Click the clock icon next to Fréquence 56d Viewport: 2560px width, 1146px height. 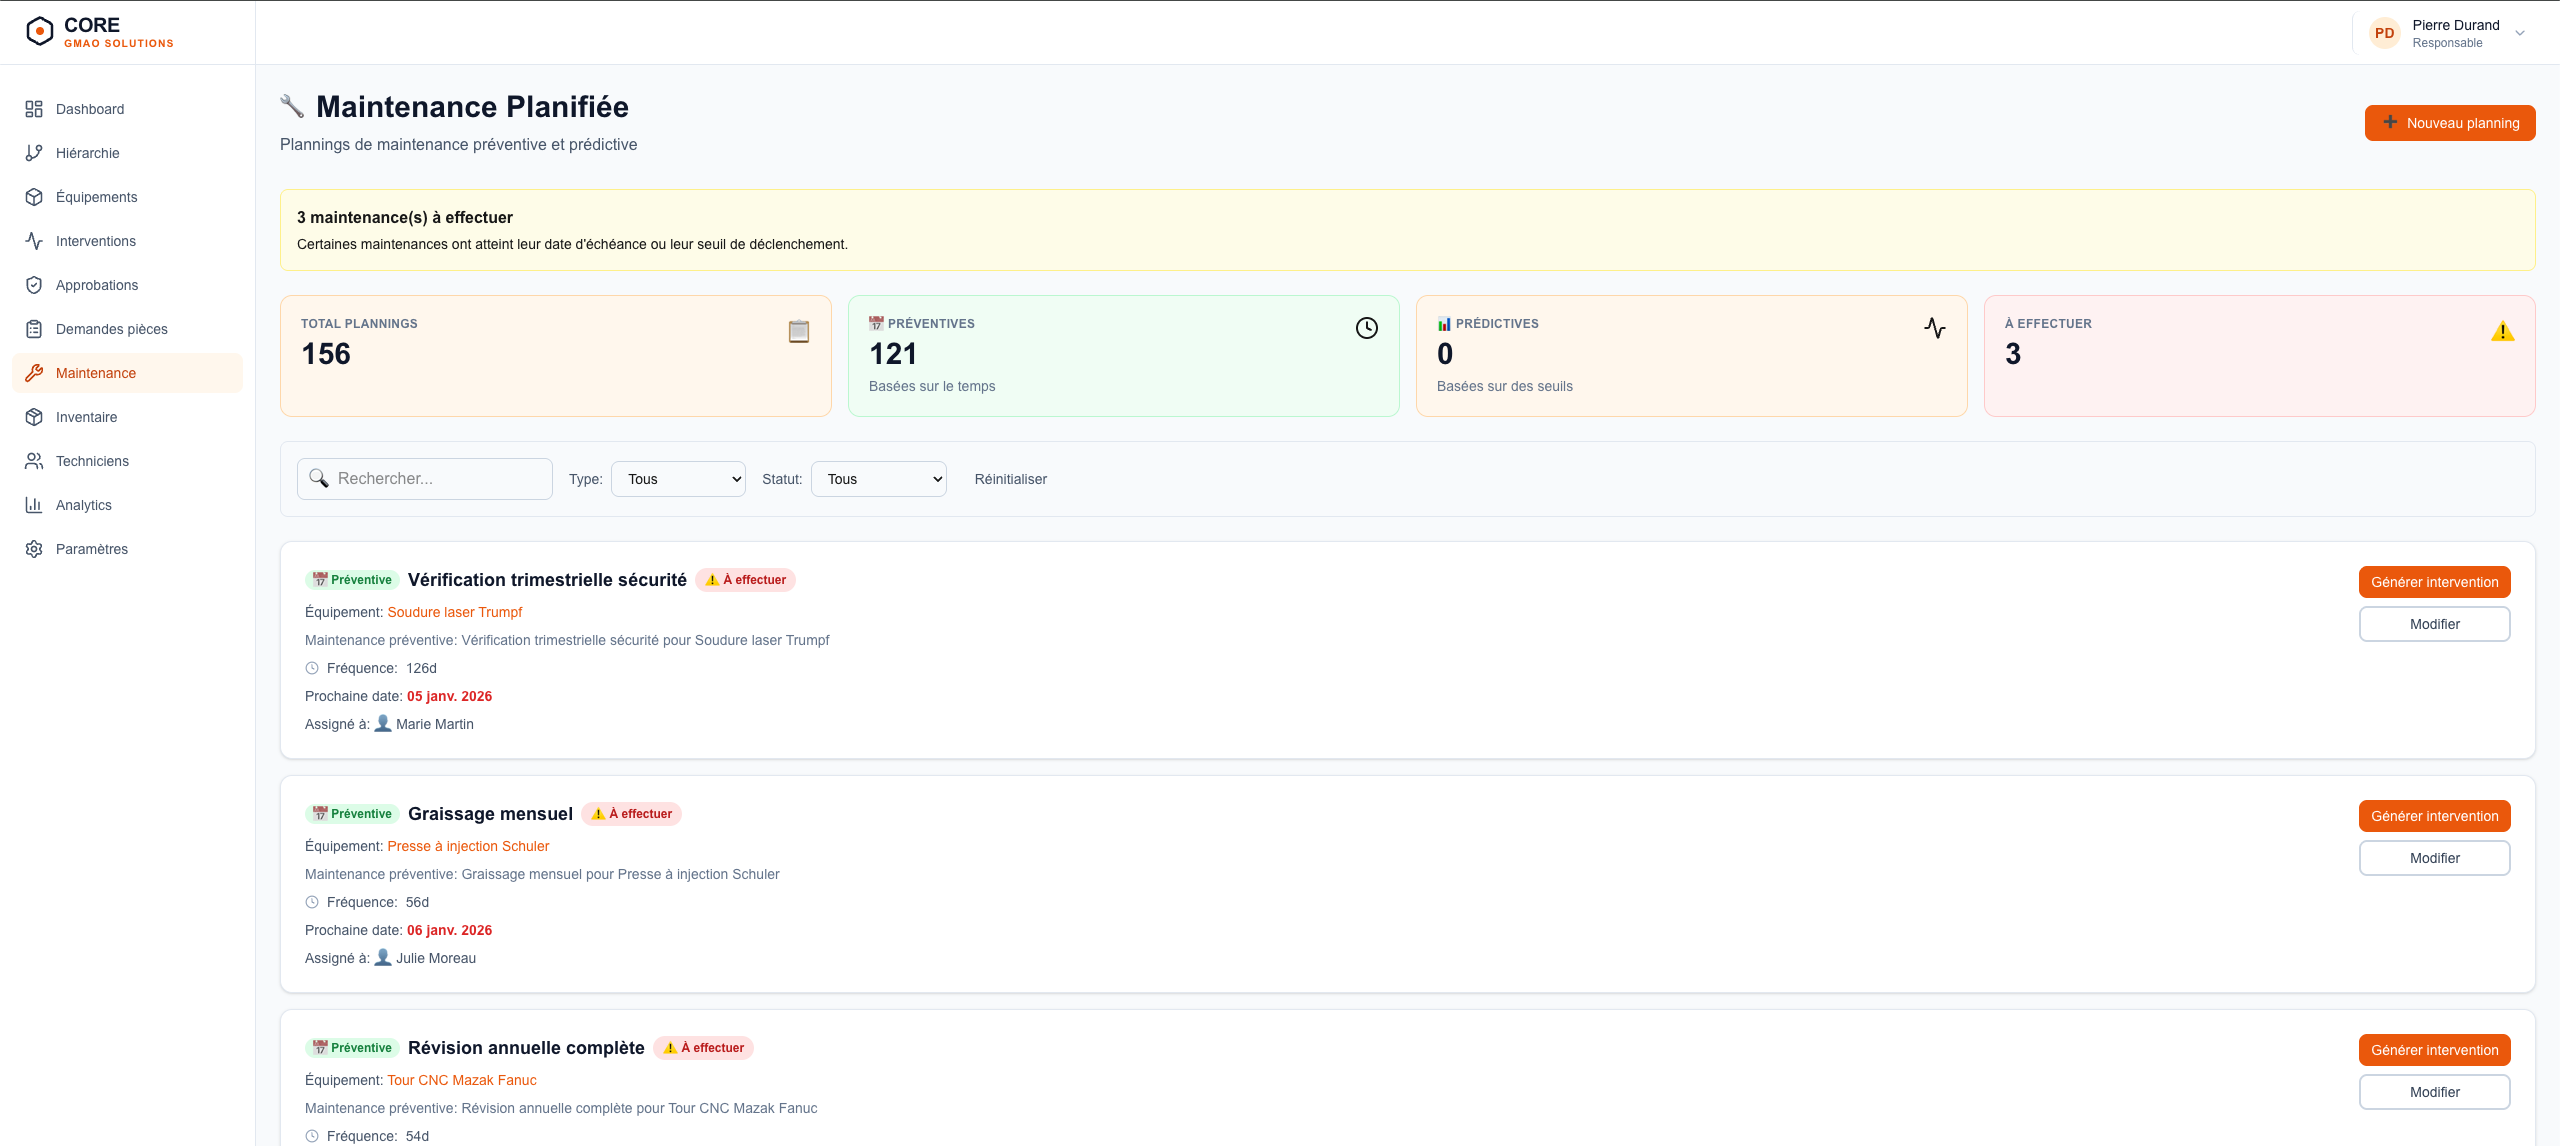point(312,902)
